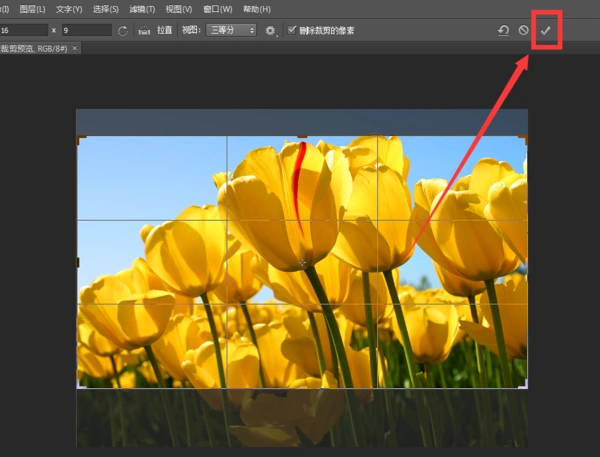Click the top center crop edge handle

pos(302,137)
